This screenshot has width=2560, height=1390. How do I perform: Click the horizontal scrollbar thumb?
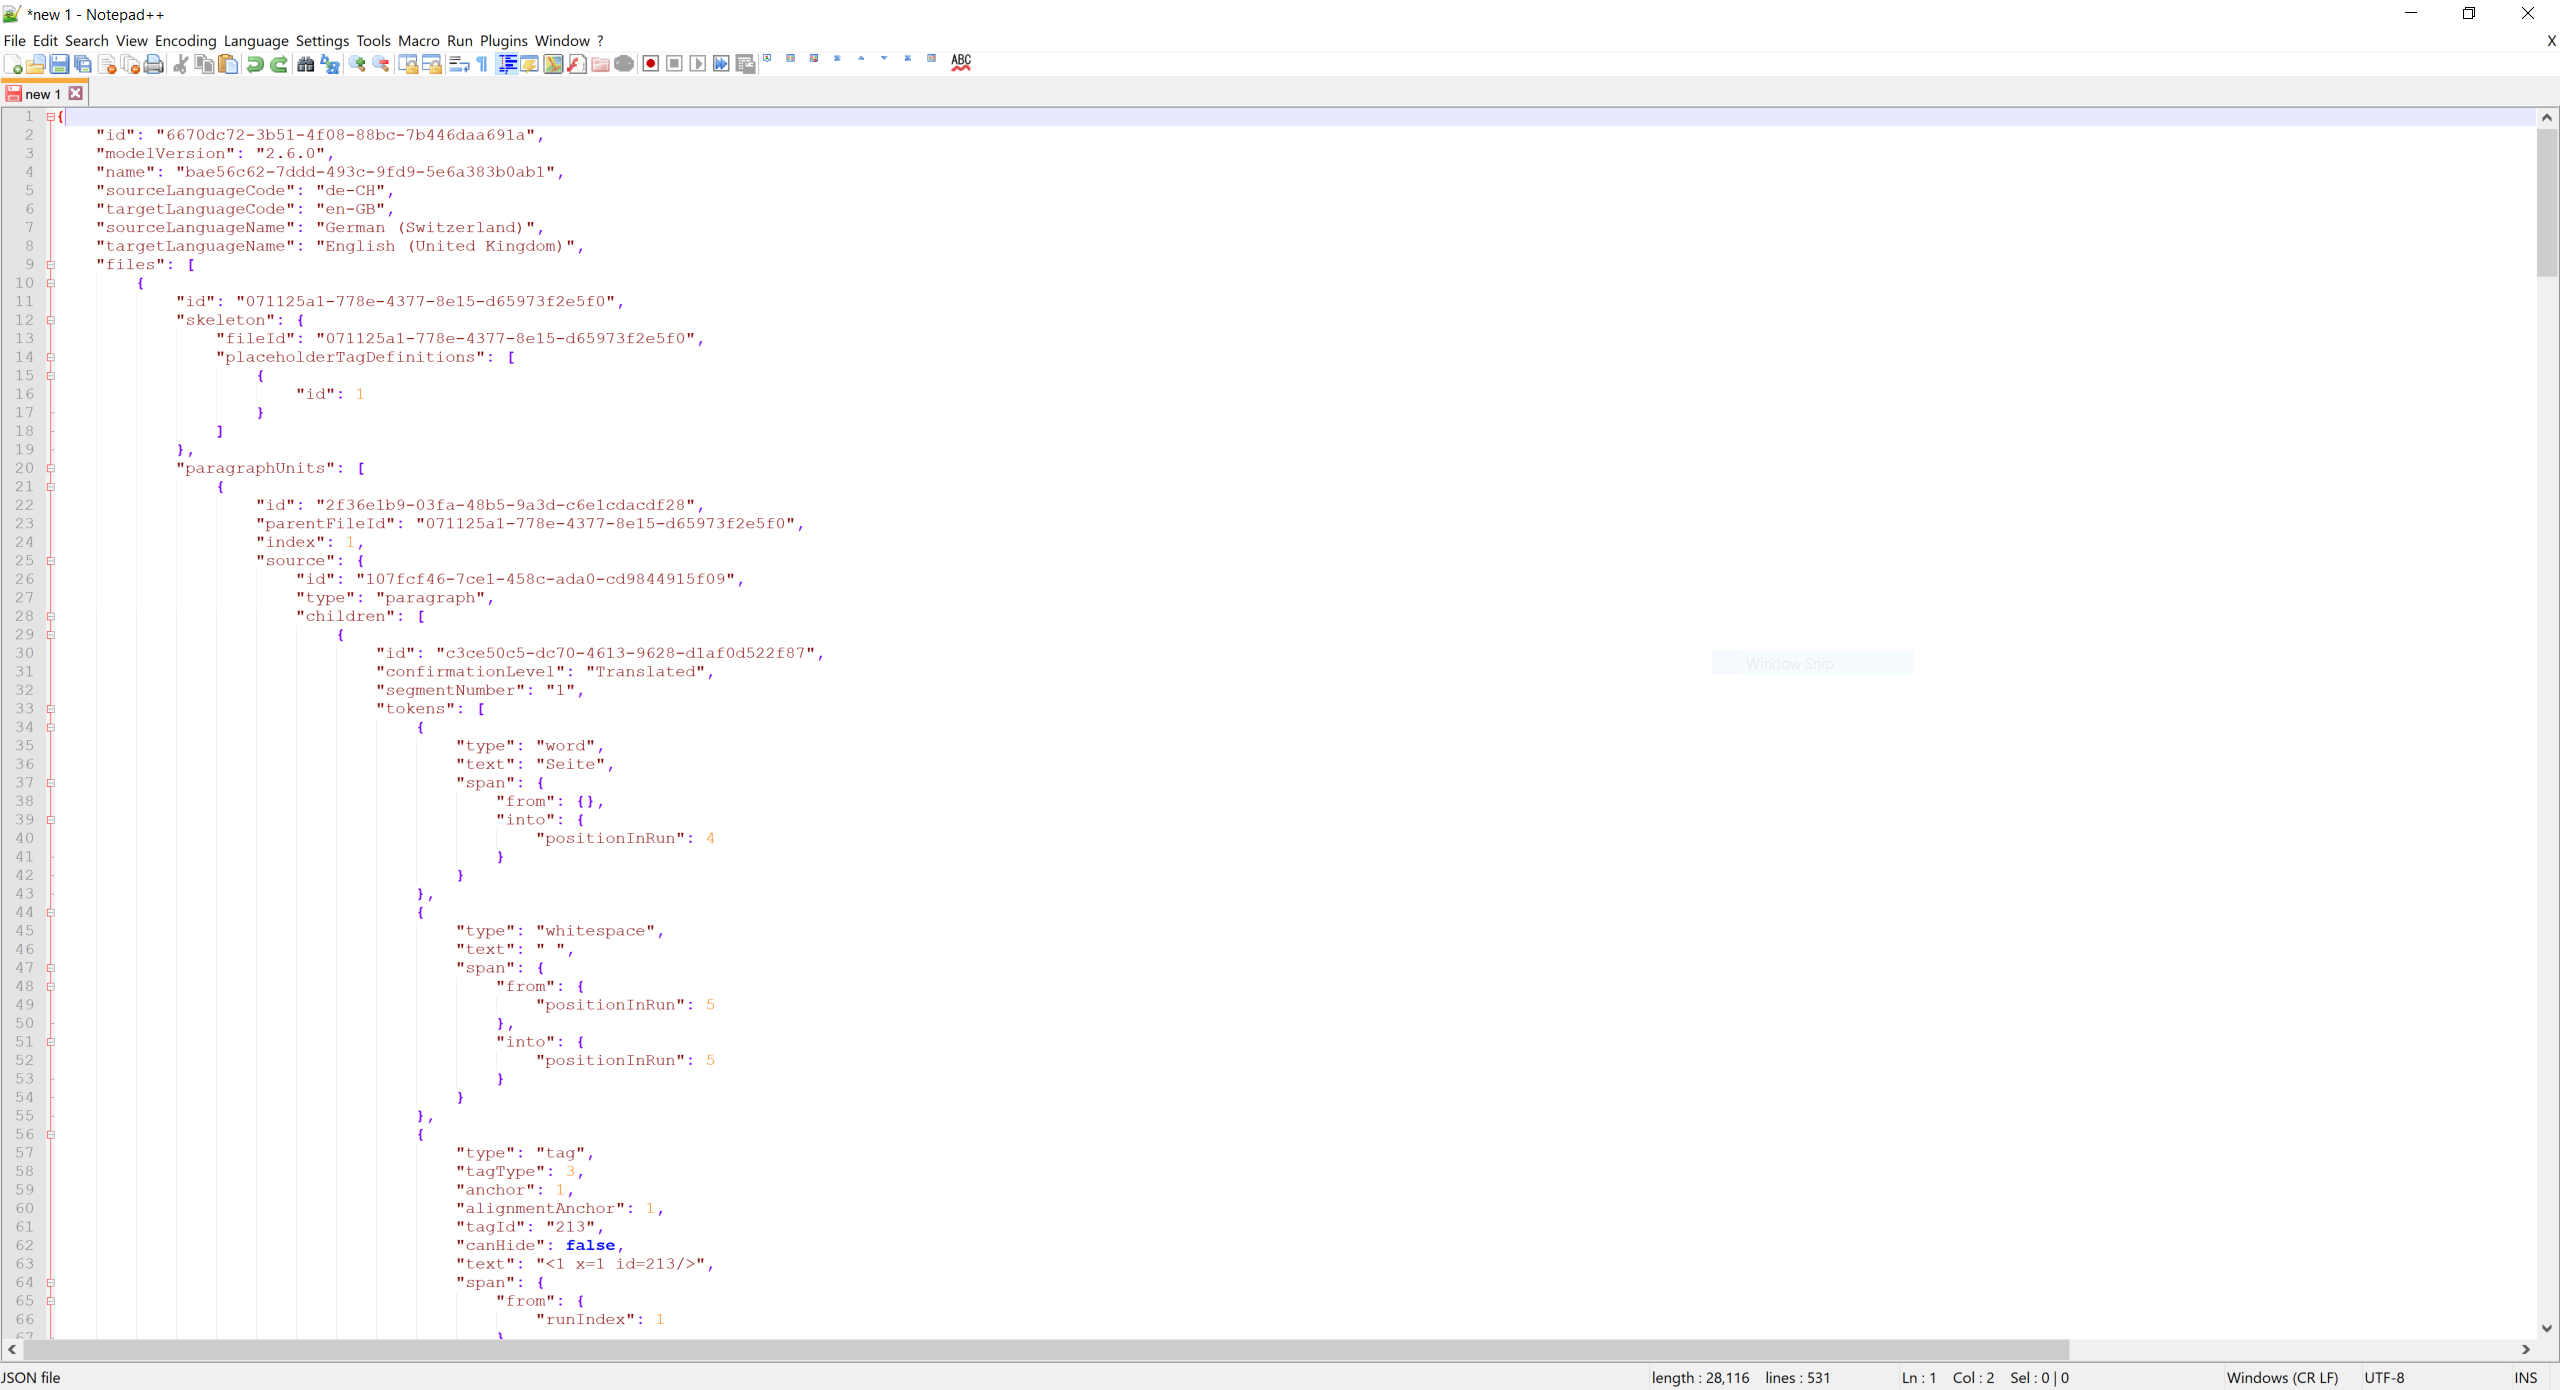[1045, 1349]
